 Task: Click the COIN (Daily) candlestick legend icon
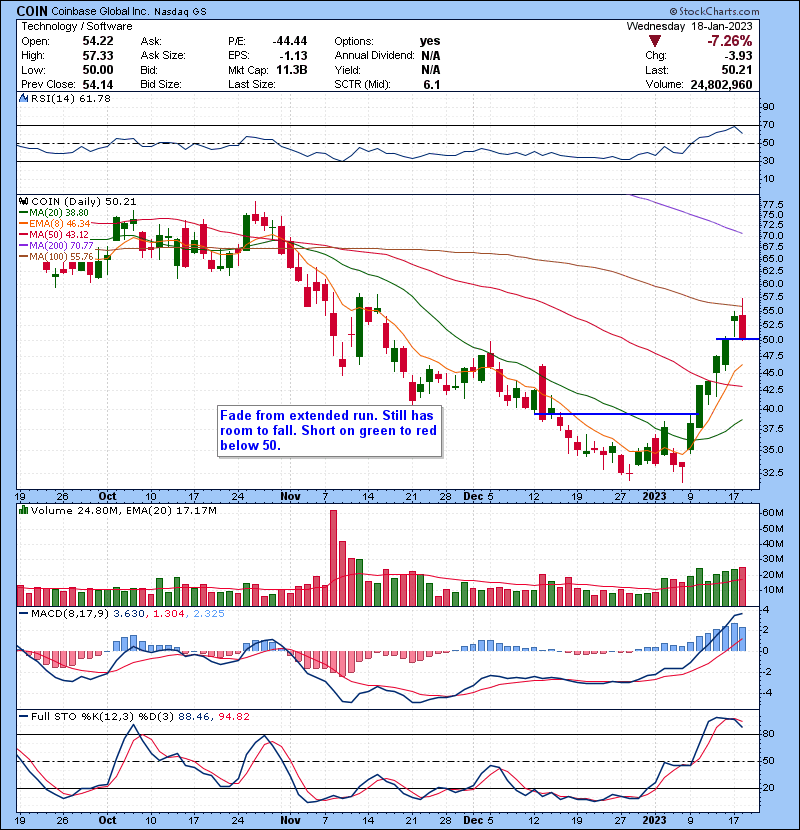pyautogui.click(x=24, y=201)
